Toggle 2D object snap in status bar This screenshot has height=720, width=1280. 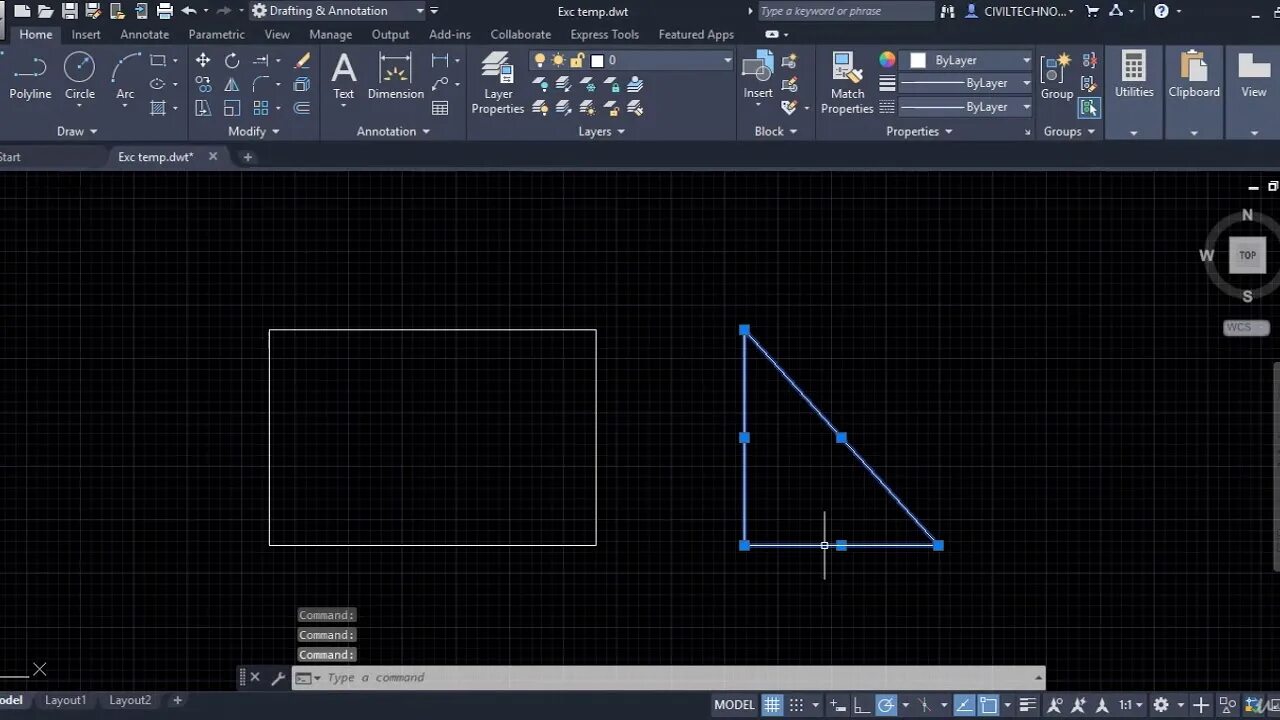coord(988,705)
